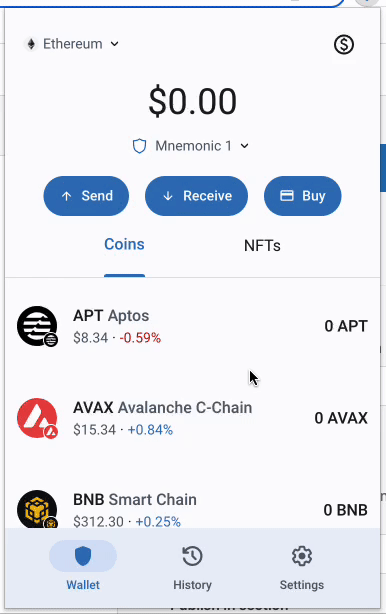The image size is (386, 614).
Task: Click the Aptos coin logo
Action: click(37, 326)
